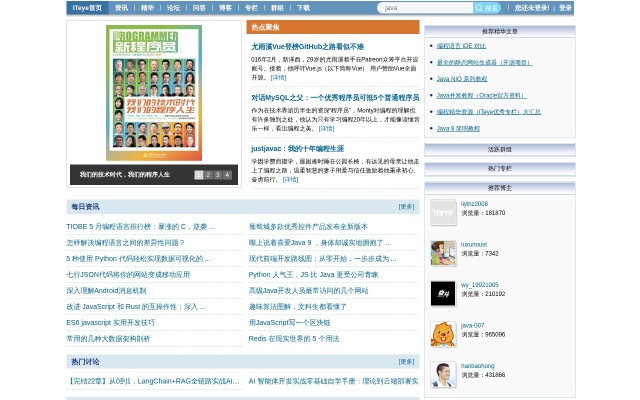Go to the 博客 navigation tab
640x400 pixels.
coord(225,8)
